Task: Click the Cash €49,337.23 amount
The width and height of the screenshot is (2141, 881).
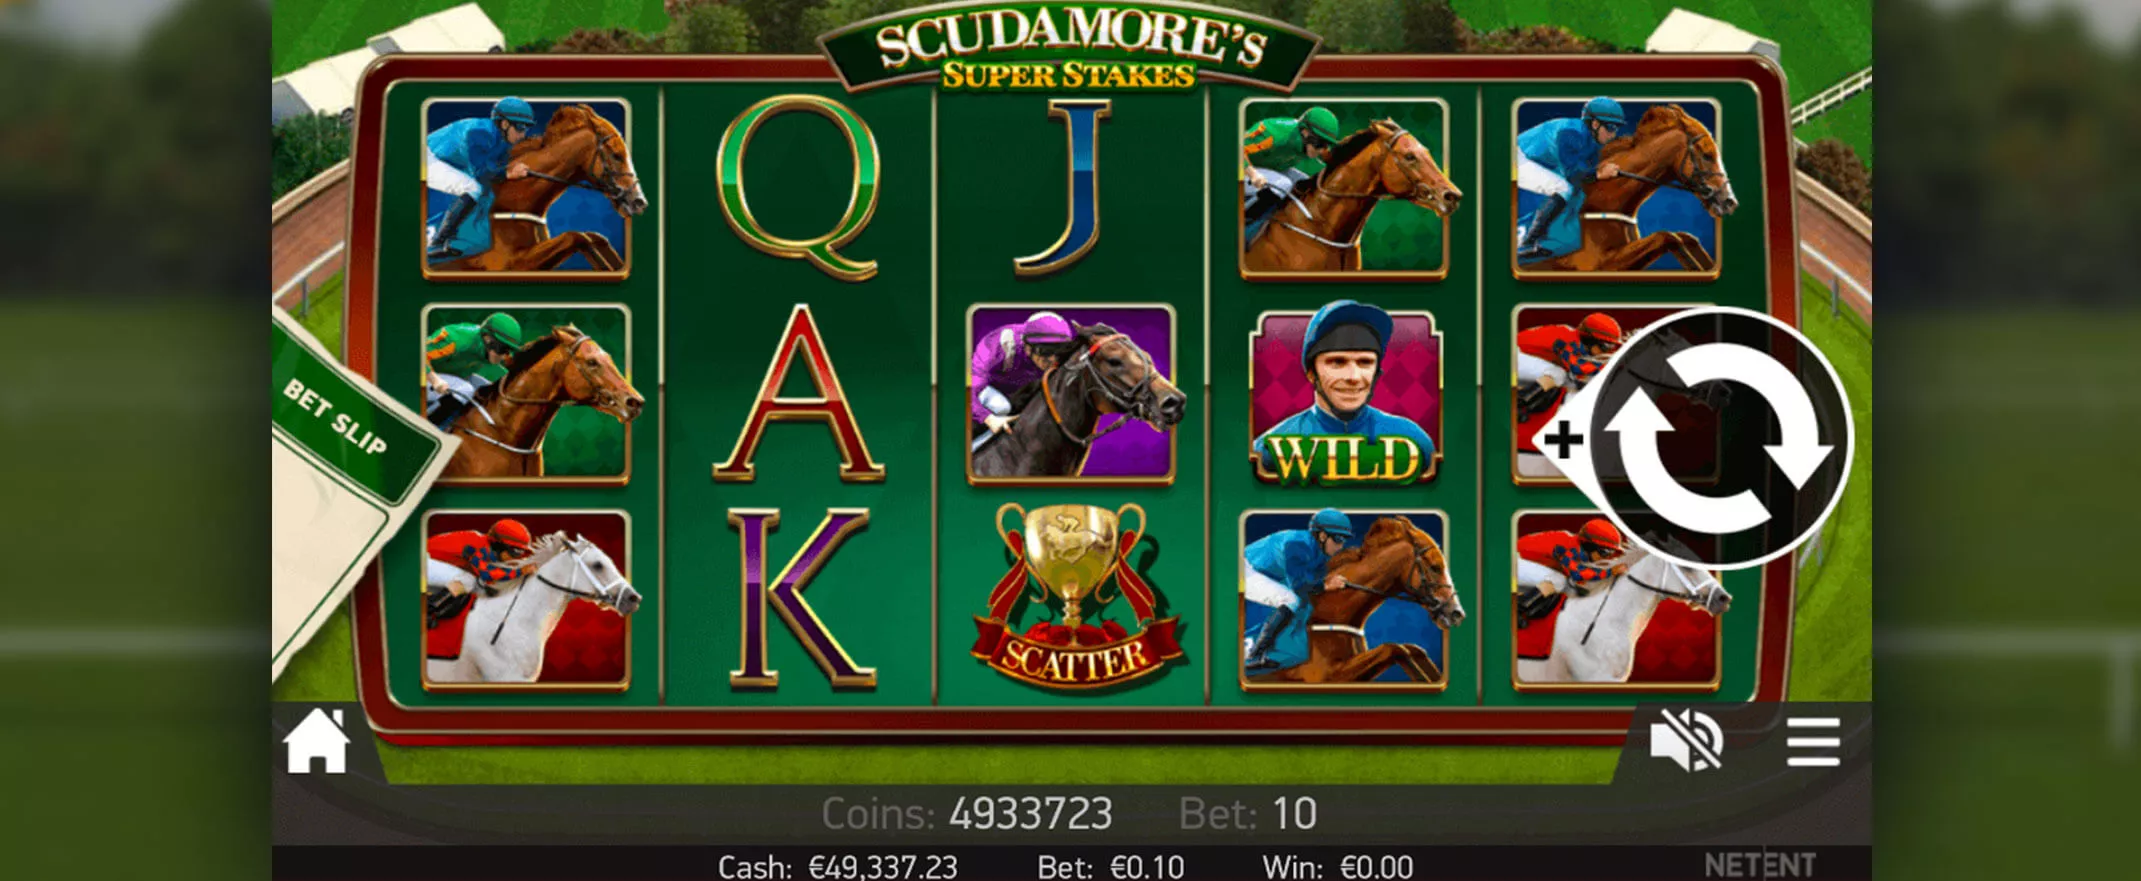Action: point(838,866)
